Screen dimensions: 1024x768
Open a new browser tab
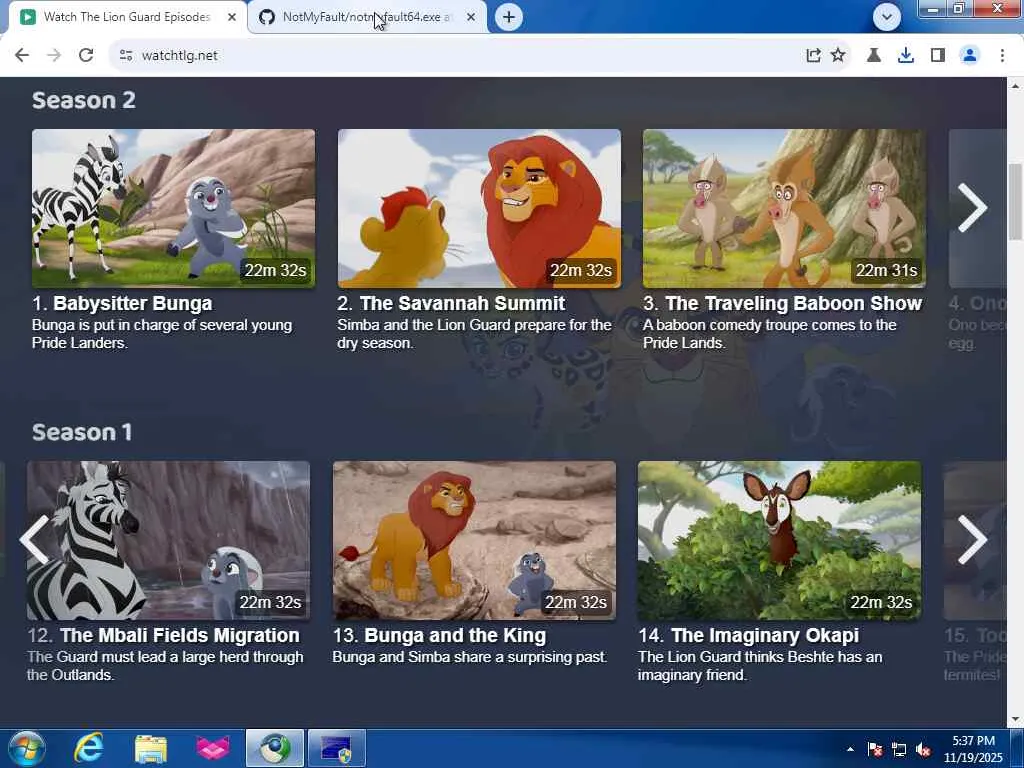(x=509, y=17)
